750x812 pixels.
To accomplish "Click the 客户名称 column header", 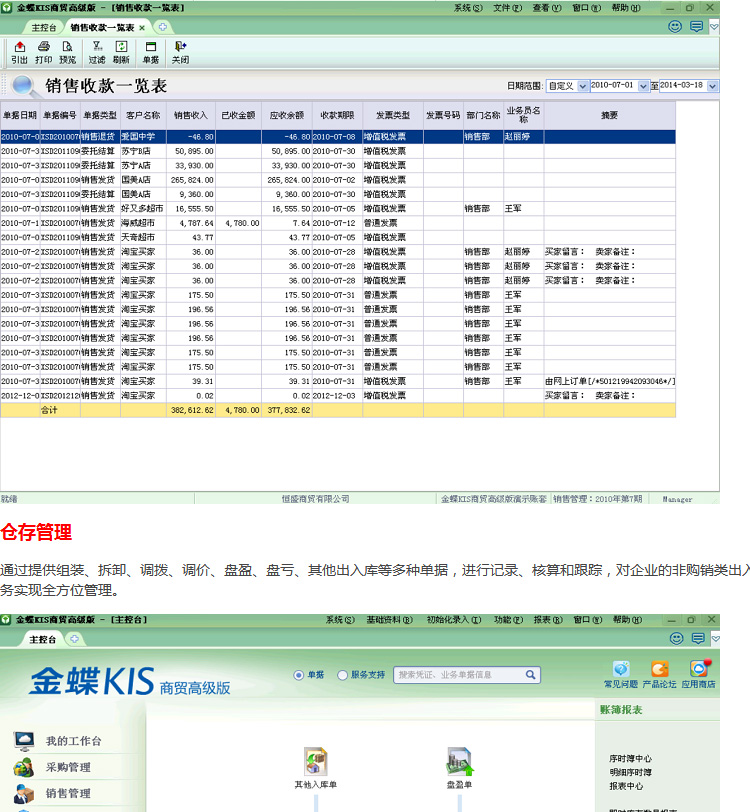I will point(142,115).
